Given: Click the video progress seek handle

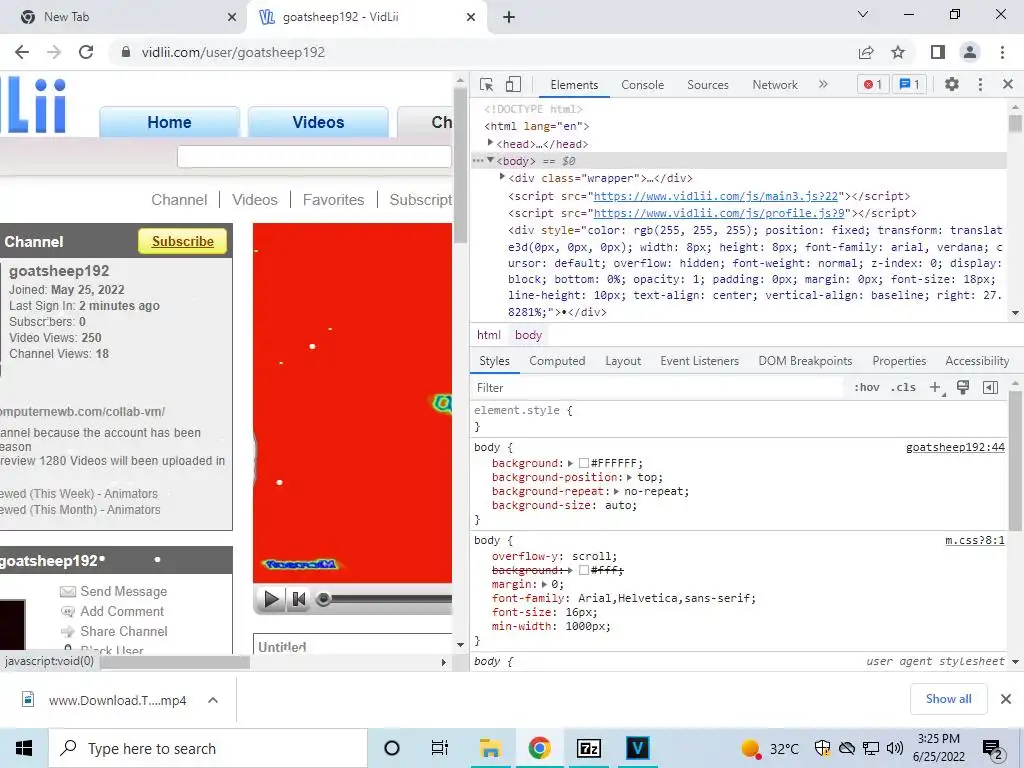Looking at the screenshot, I should point(323,598).
